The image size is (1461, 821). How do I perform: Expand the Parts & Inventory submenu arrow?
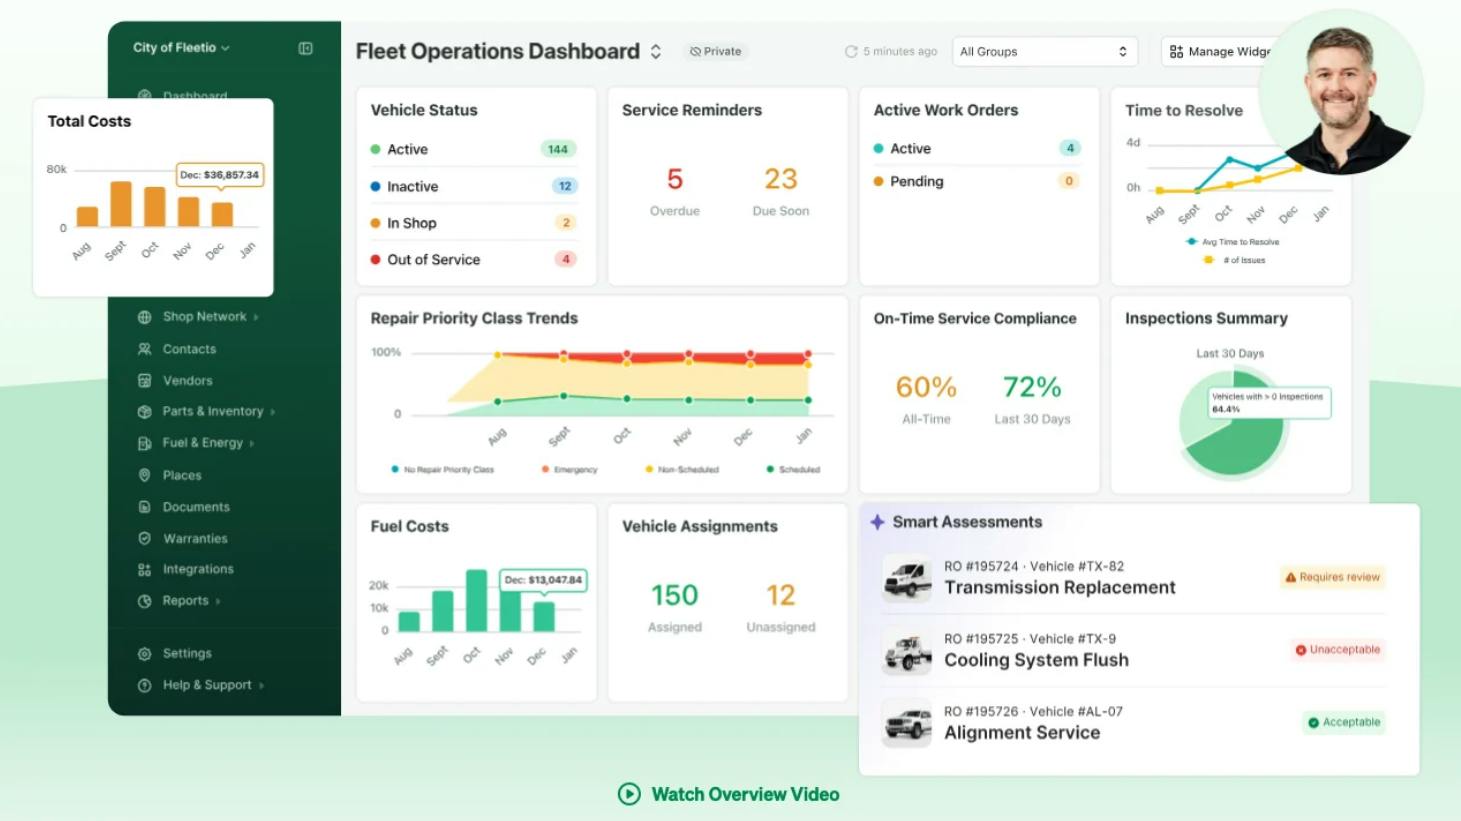tap(273, 412)
